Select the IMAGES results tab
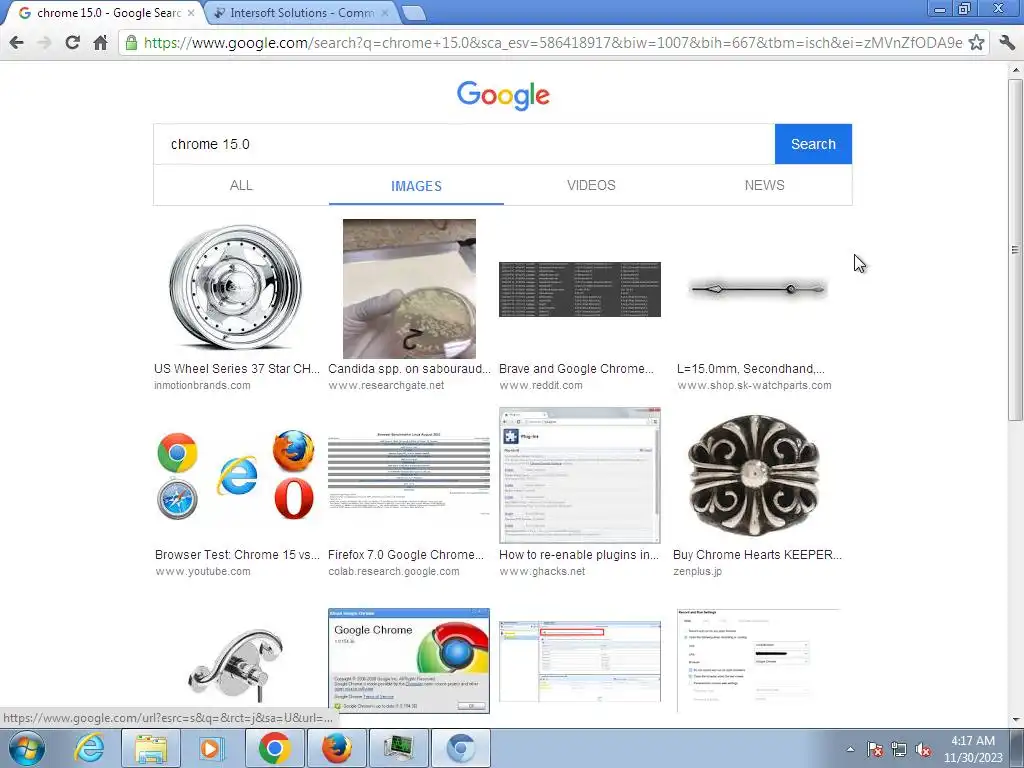The height and width of the screenshot is (768, 1024). coord(416,186)
